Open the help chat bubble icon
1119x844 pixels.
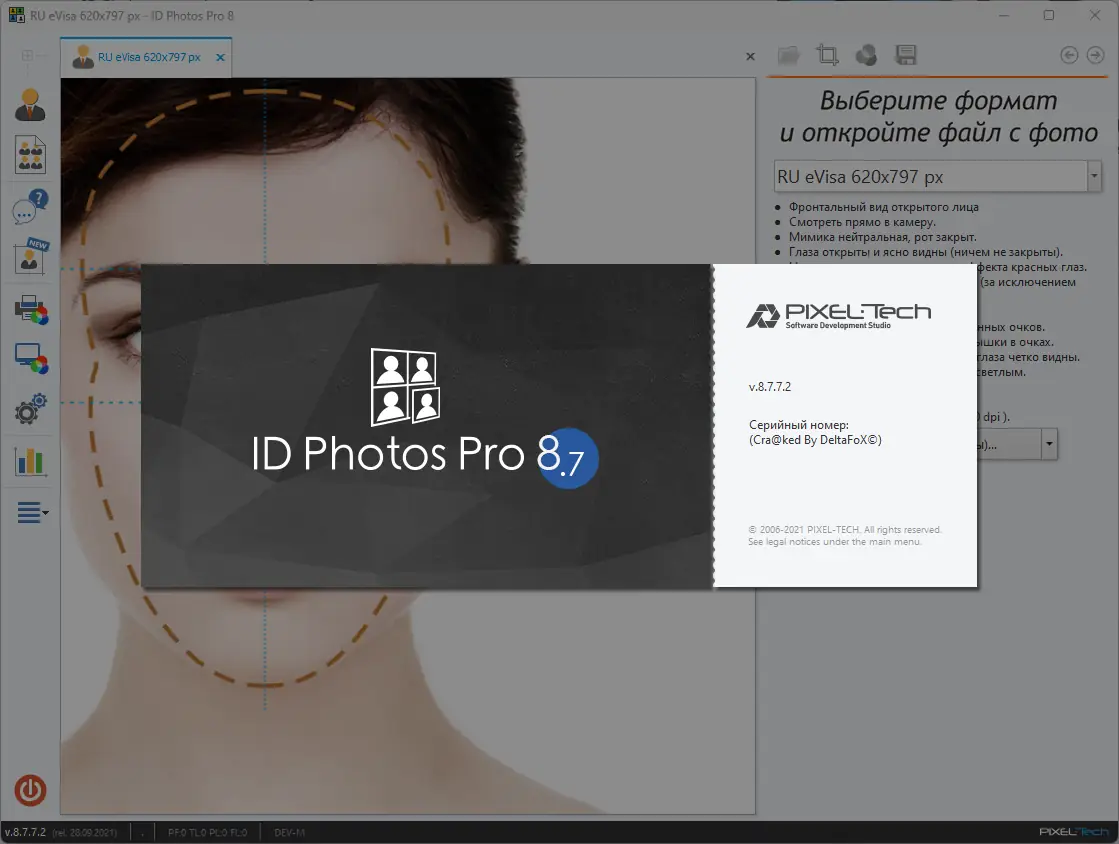pos(30,207)
